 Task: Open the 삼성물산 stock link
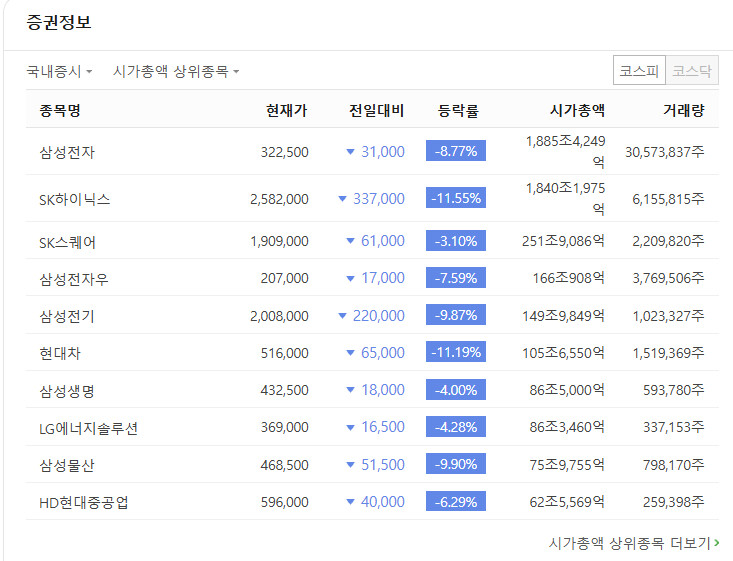tap(67, 465)
